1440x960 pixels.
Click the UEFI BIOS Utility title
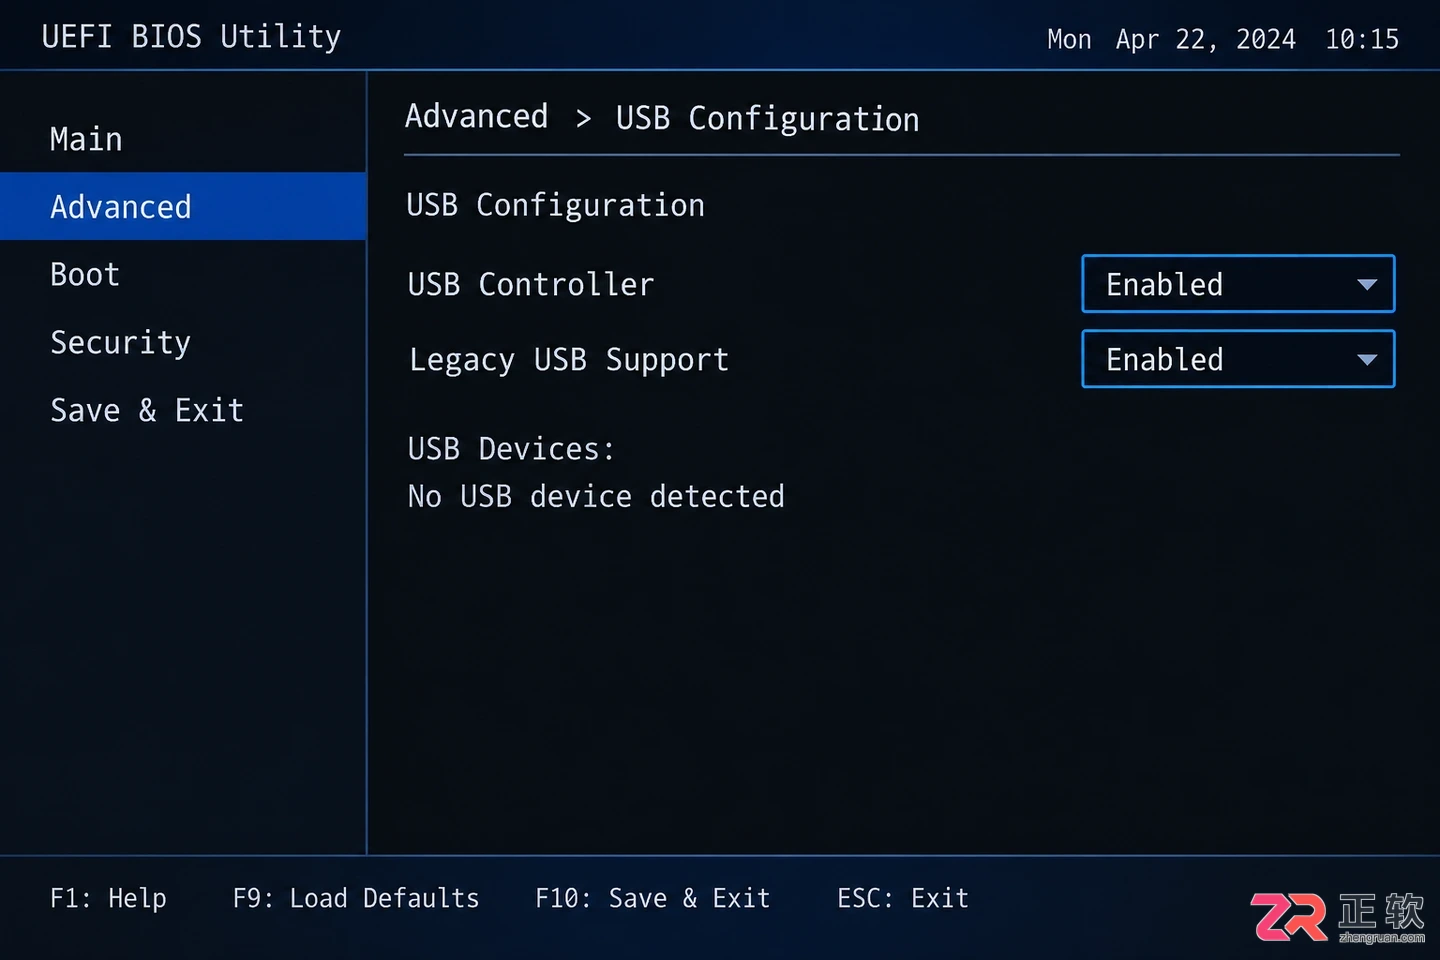point(191,37)
